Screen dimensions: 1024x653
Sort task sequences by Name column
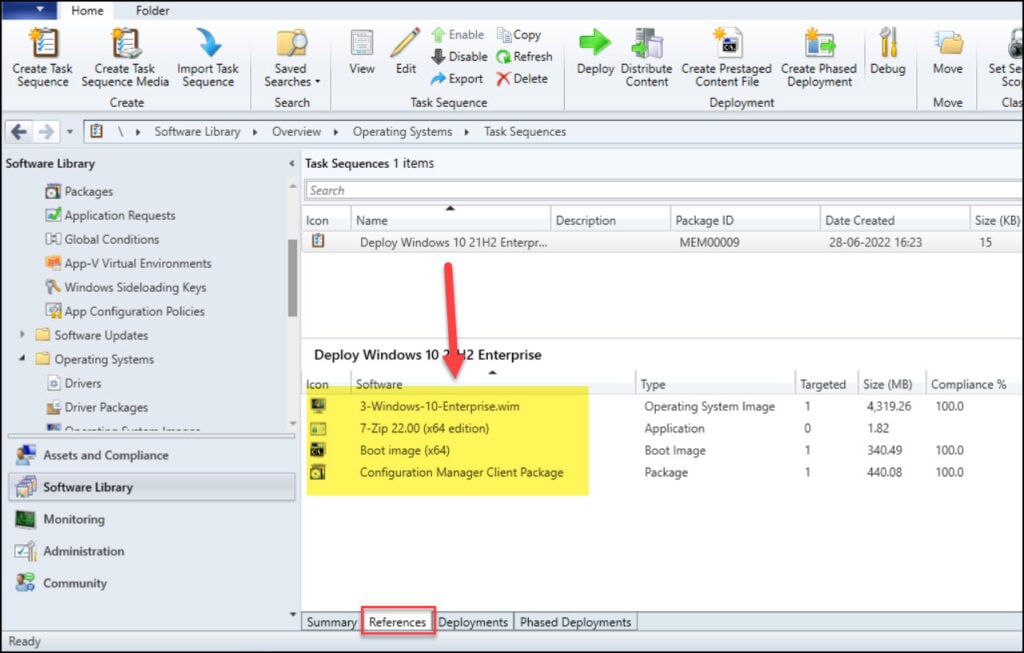pyautogui.click(x=451, y=220)
